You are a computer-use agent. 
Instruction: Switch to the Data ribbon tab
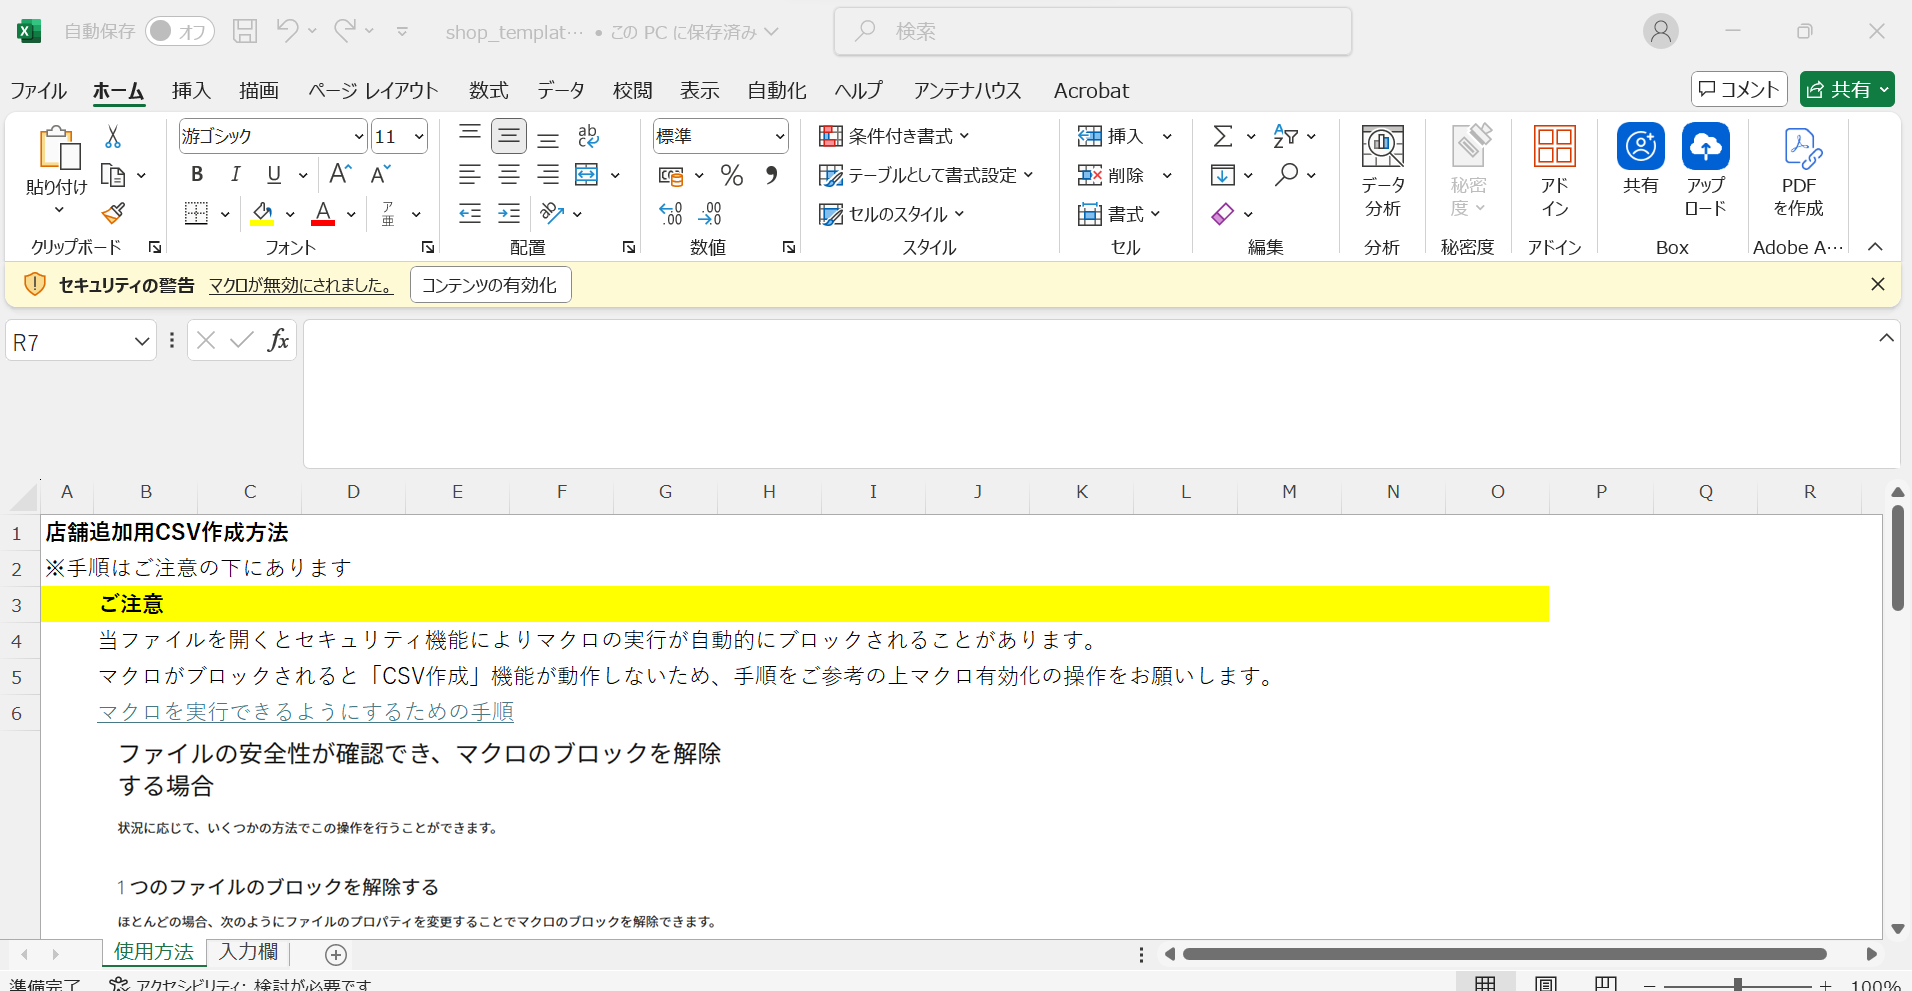[x=560, y=91]
